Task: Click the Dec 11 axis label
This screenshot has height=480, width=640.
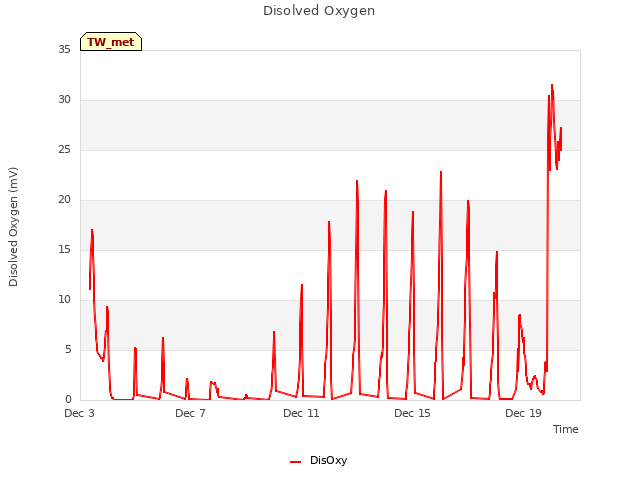Action: pyautogui.click(x=301, y=413)
